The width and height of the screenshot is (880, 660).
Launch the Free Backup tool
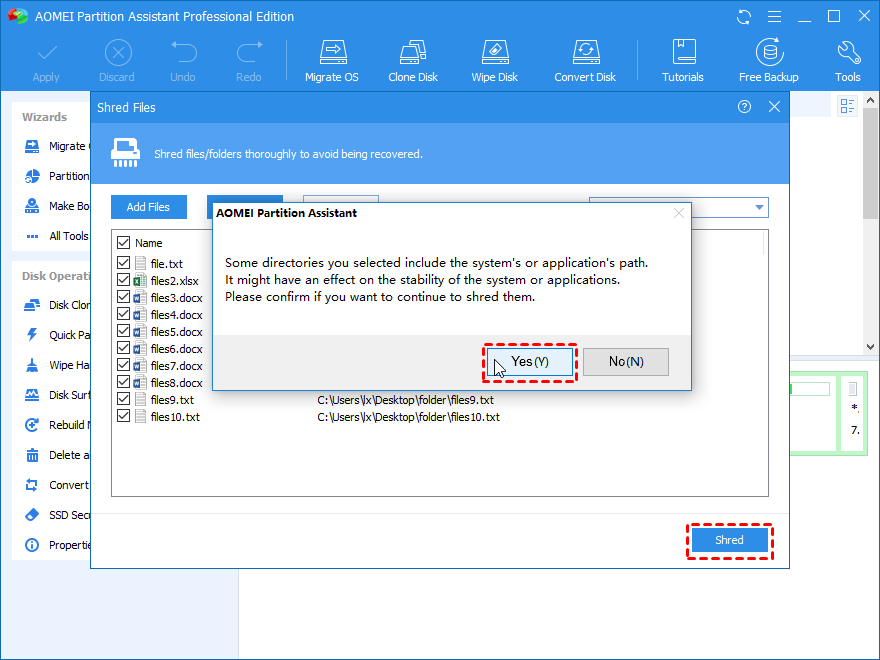pyautogui.click(x=769, y=61)
